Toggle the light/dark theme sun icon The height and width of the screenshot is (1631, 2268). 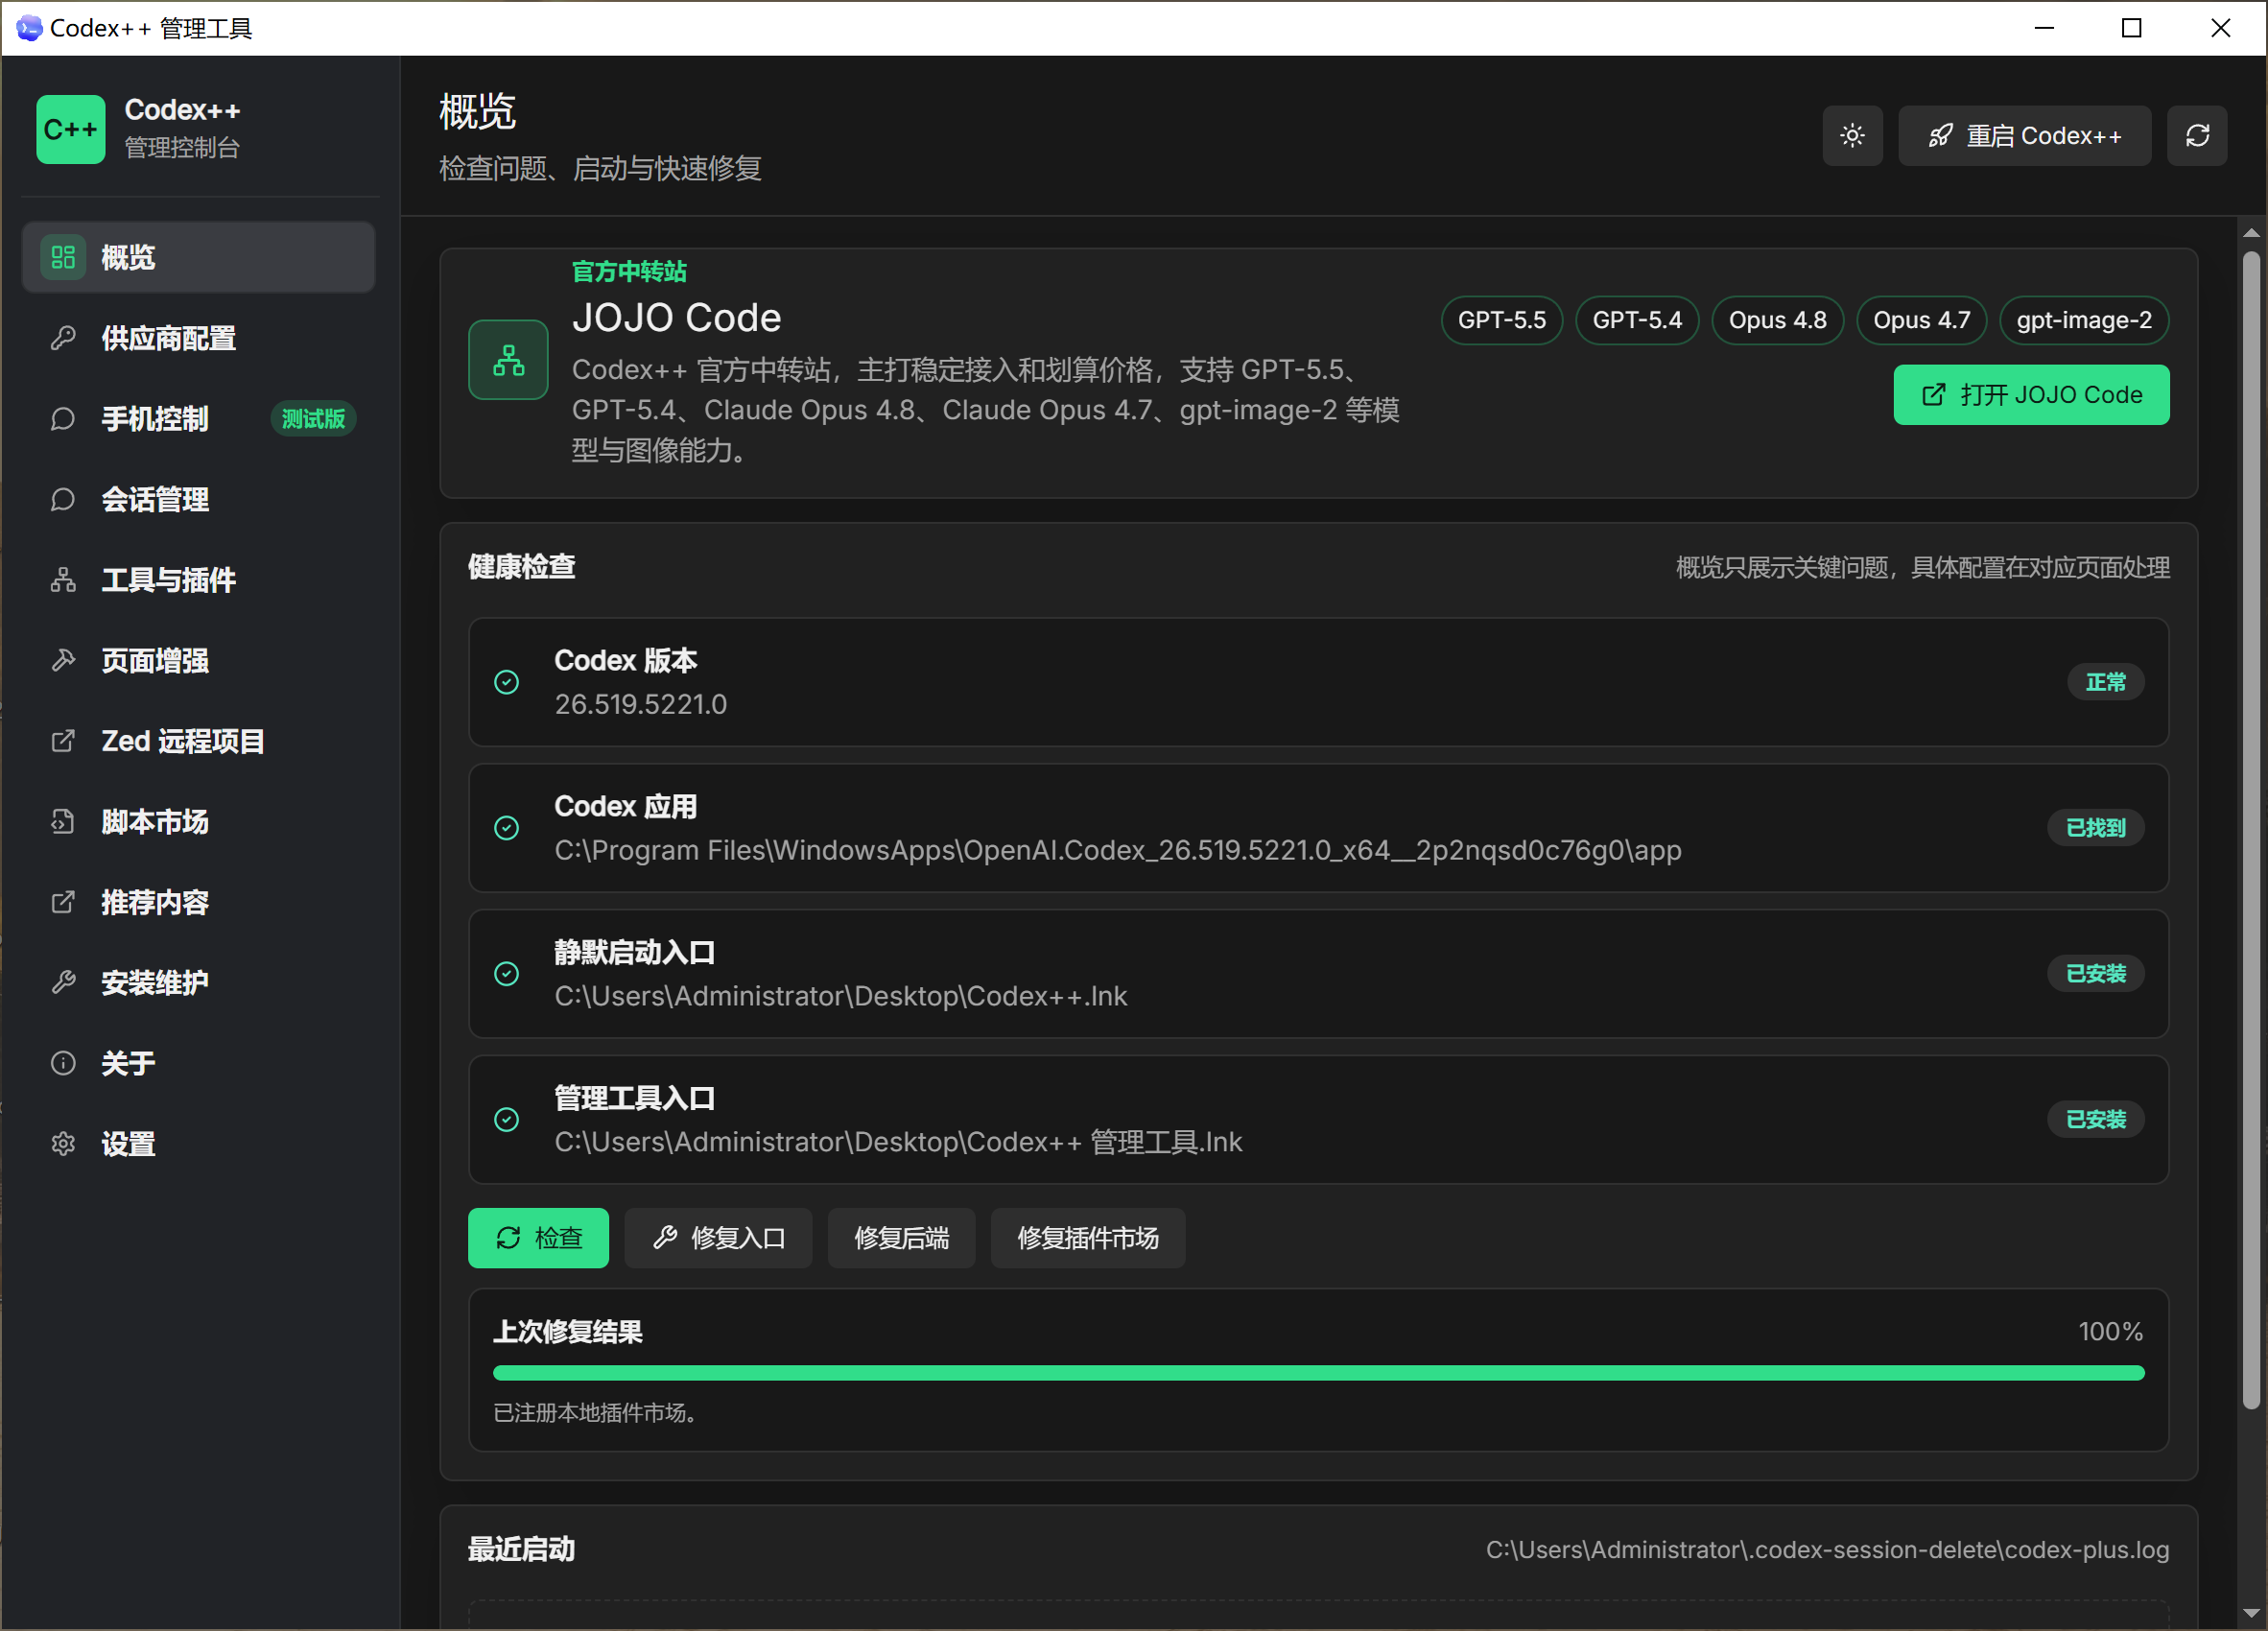pyautogui.click(x=1852, y=136)
